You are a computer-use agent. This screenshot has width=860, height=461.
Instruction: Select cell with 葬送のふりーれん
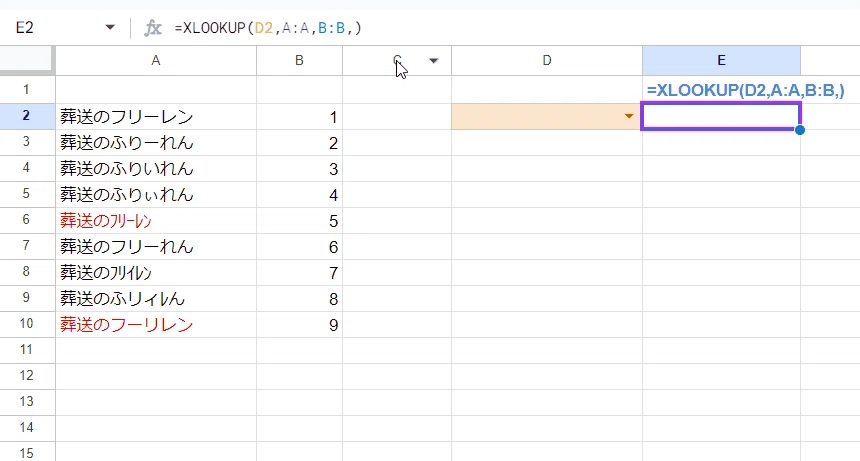[156, 143]
